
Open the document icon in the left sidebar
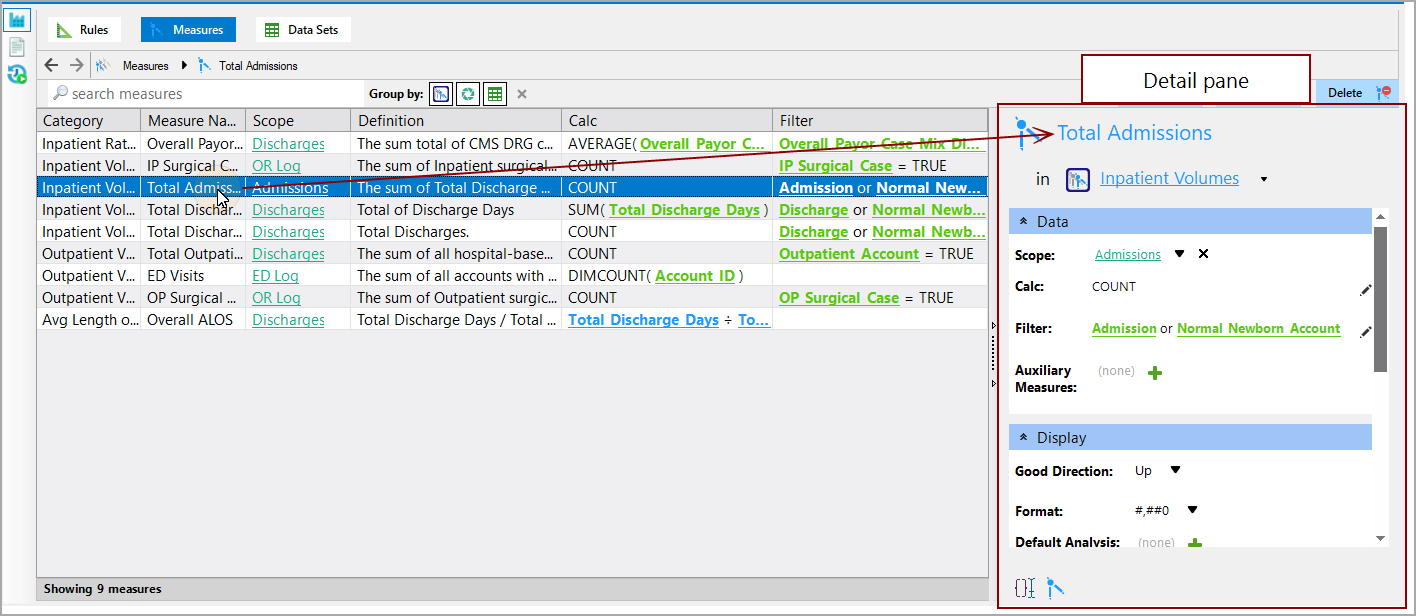[x=16, y=46]
